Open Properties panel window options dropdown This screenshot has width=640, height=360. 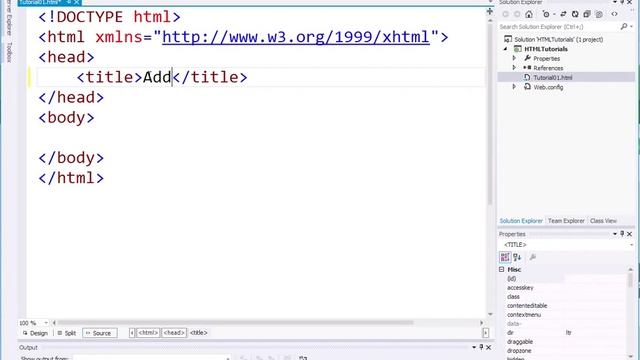pos(615,234)
